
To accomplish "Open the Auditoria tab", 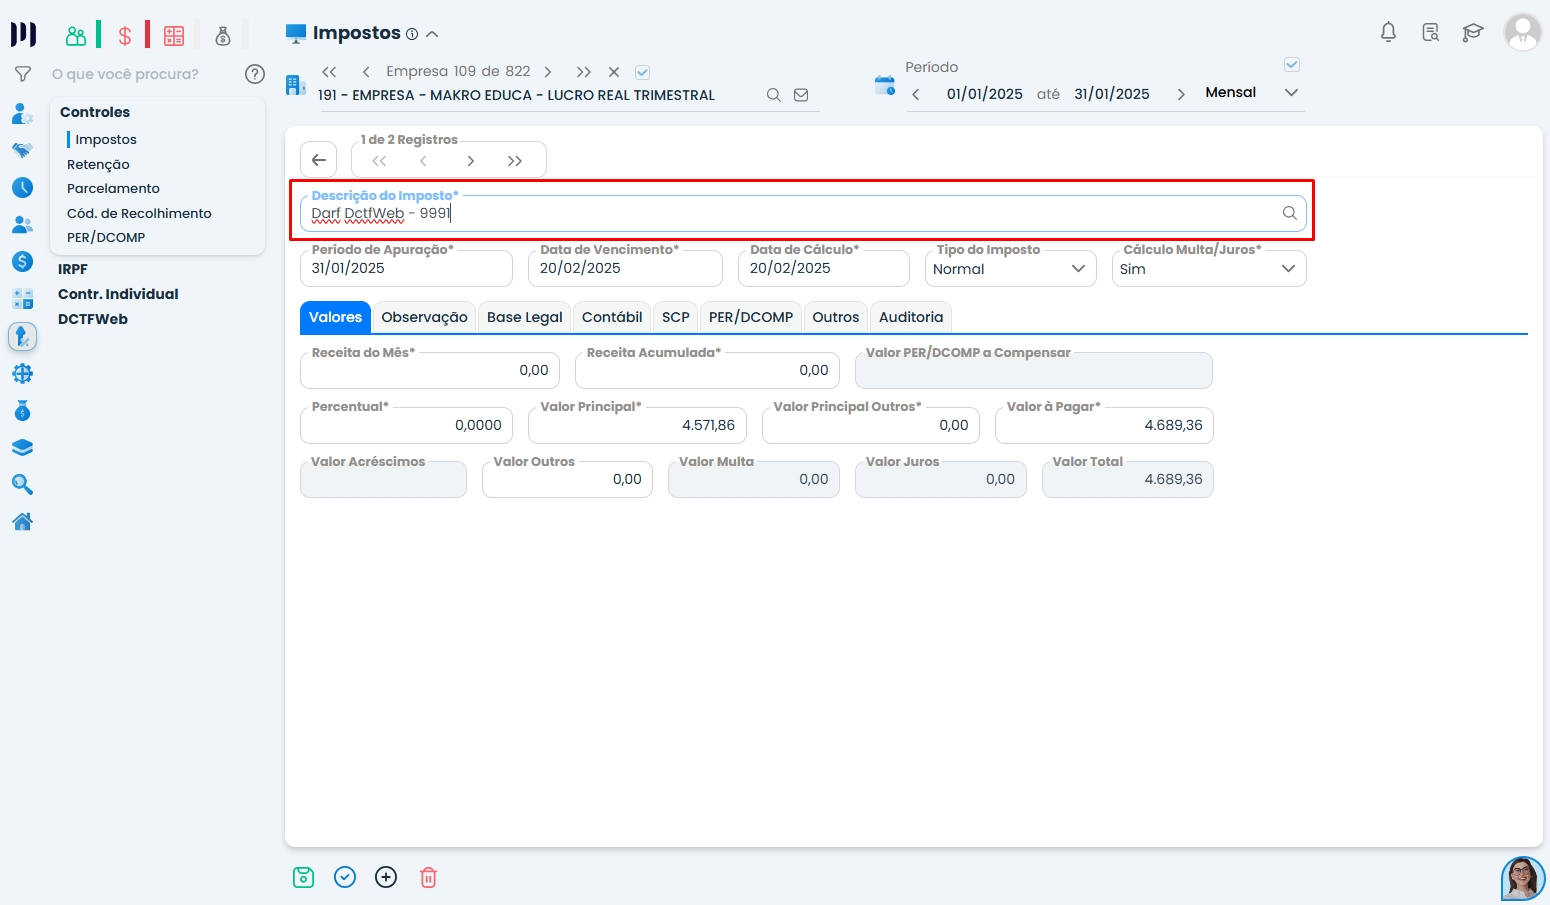I will [x=910, y=317].
